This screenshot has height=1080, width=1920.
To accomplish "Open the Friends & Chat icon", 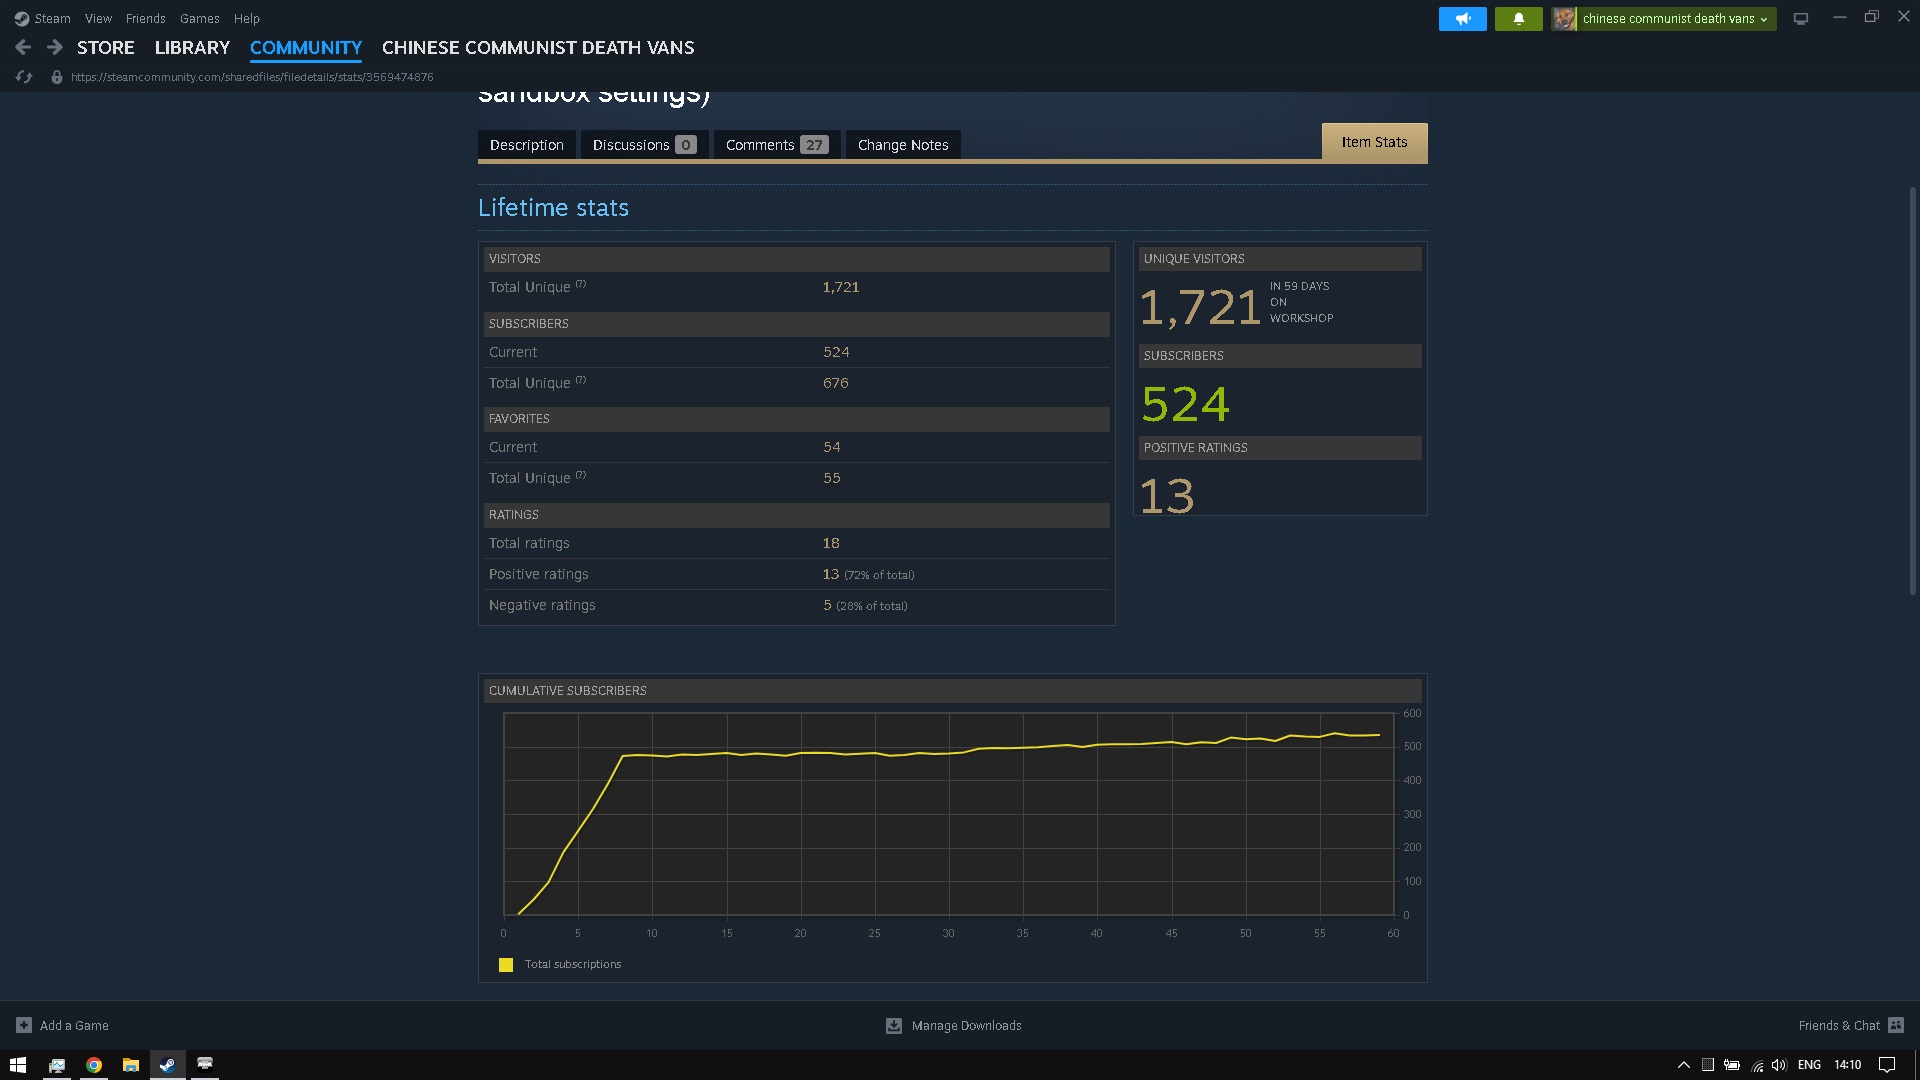I will tap(1896, 1025).
